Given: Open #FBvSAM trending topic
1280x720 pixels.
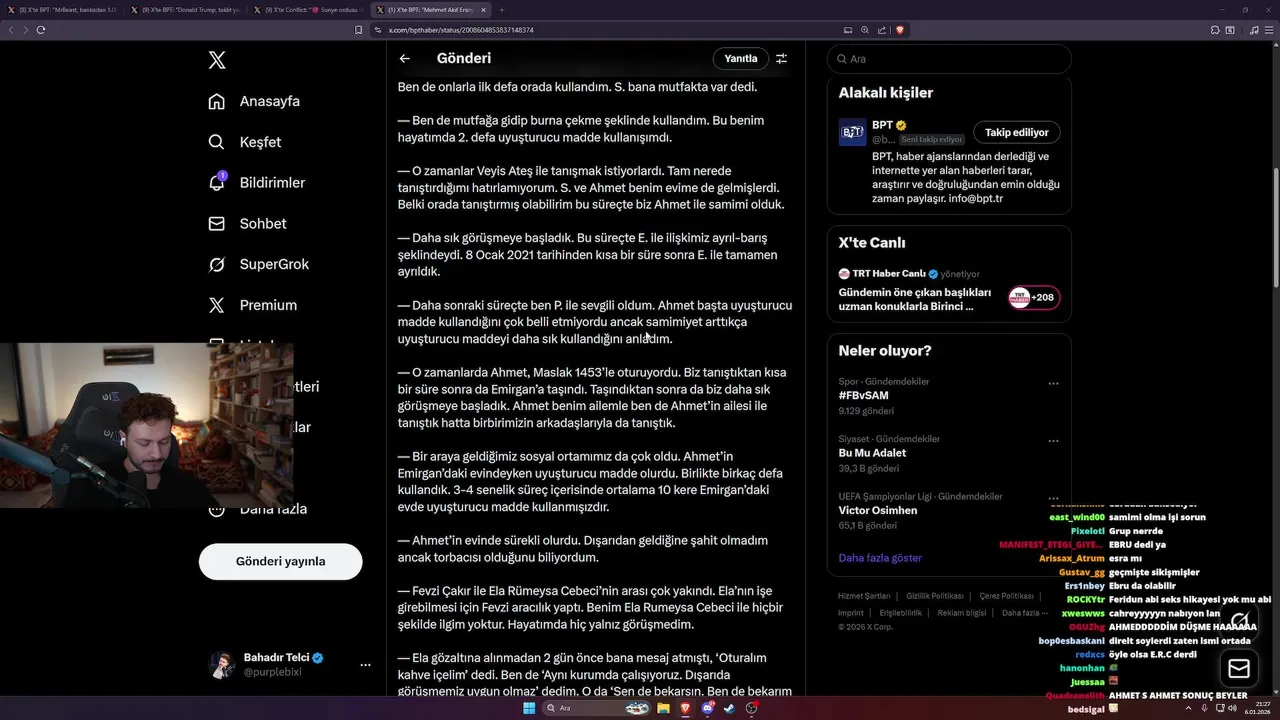Looking at the screenshot, I should click(863, 395).
